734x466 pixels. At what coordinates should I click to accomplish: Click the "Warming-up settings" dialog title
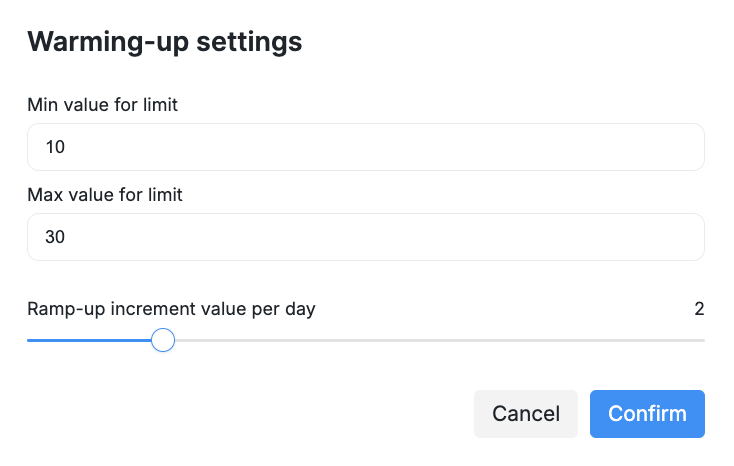[x=165, y=42]
